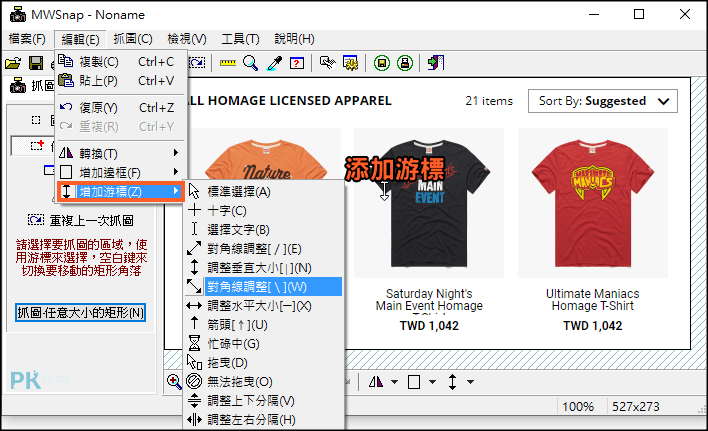Image resolution: width=708 pixels, height=431 pixels.
Task: Maximize the MWSnap window
Action: pyautogui.click(x=639, y=14)
